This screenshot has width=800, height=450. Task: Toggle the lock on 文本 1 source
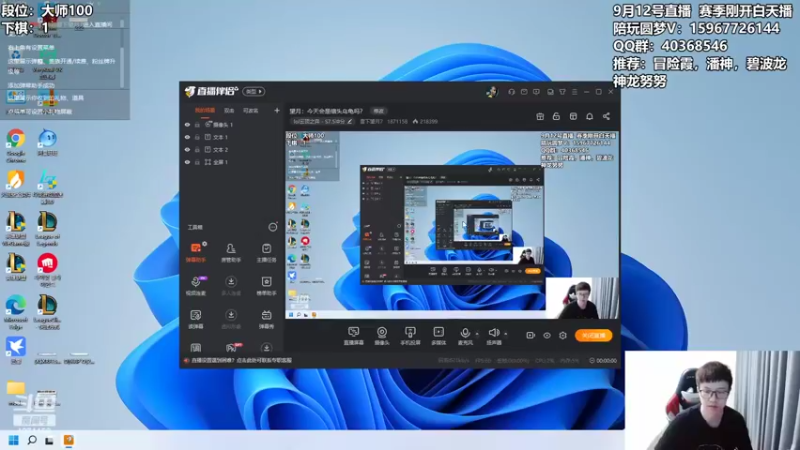(x=197, y=137)
